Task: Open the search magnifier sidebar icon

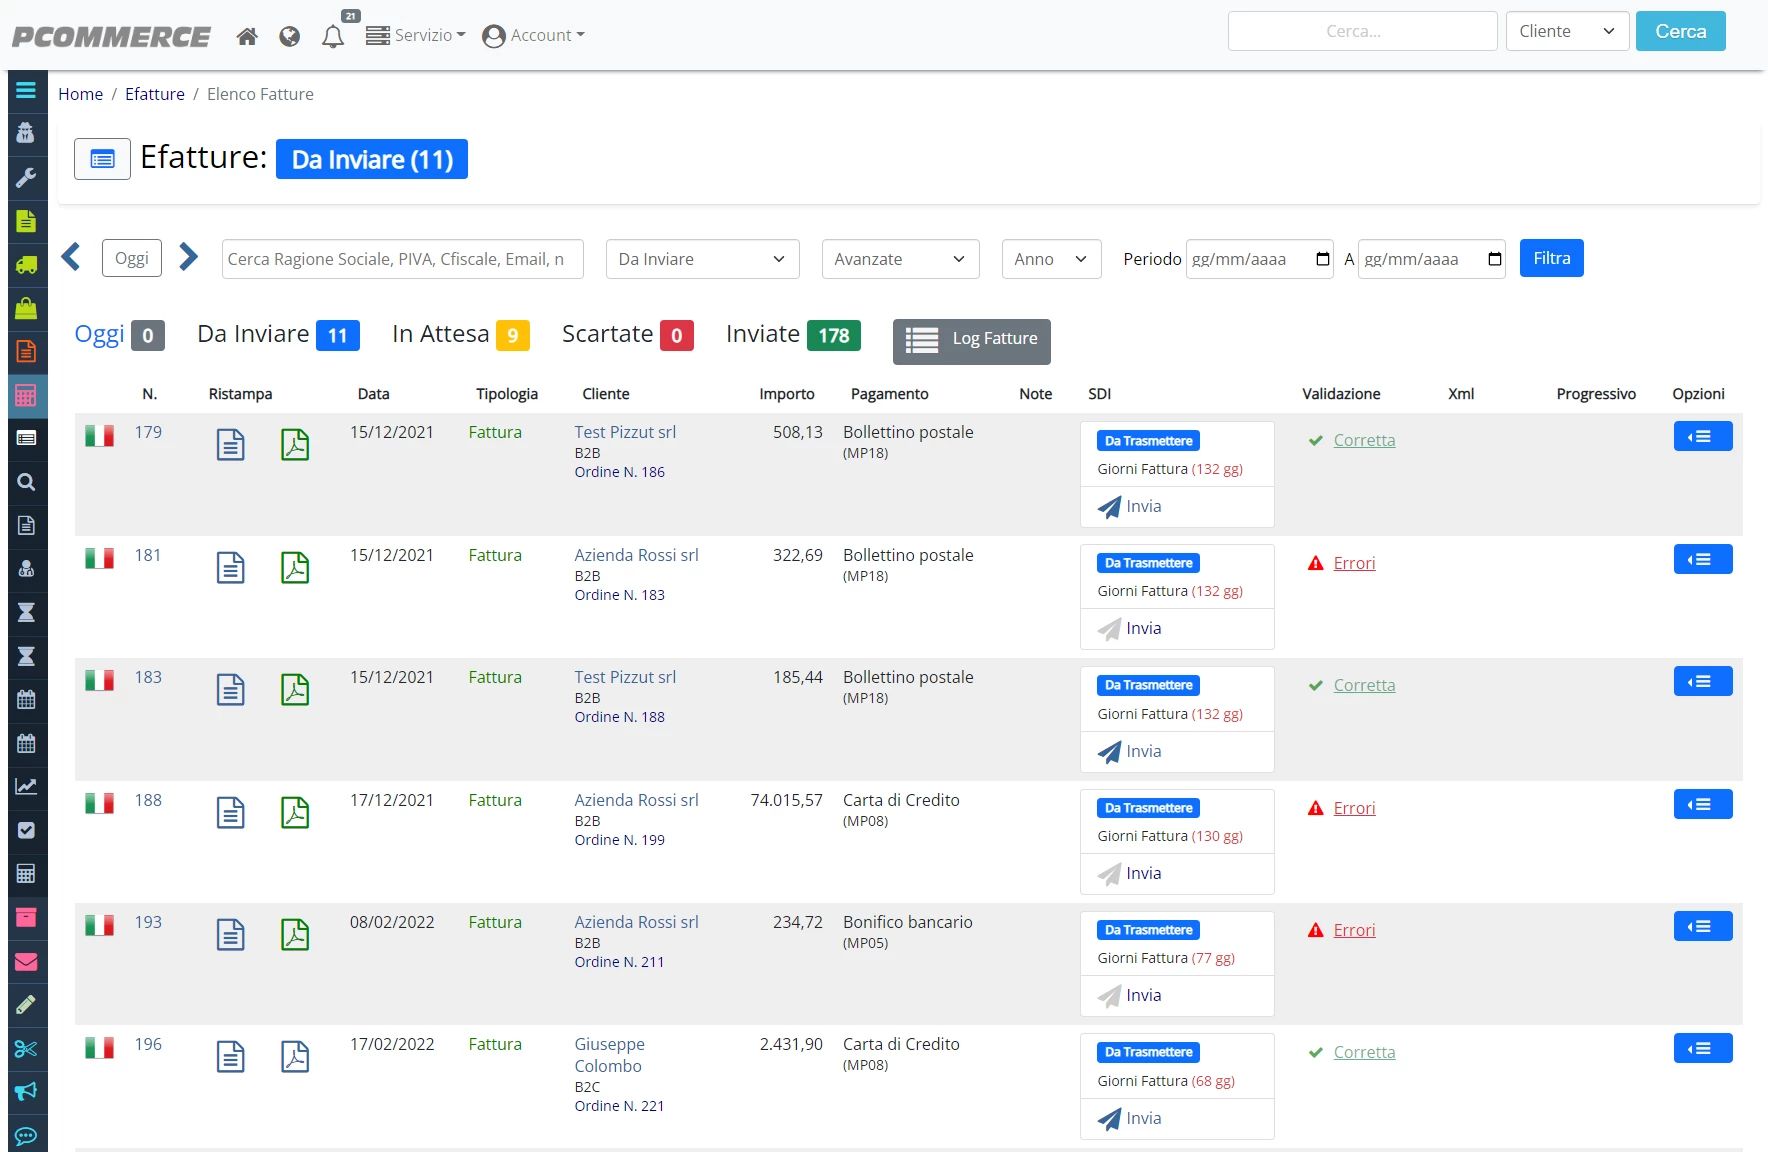Action: (26, 482)
